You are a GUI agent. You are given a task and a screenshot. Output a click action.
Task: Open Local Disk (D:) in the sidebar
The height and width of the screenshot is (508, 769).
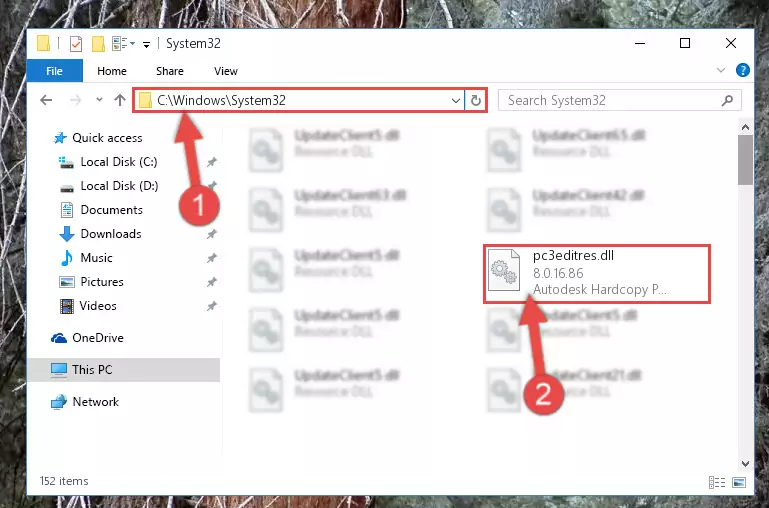point(119,186)
